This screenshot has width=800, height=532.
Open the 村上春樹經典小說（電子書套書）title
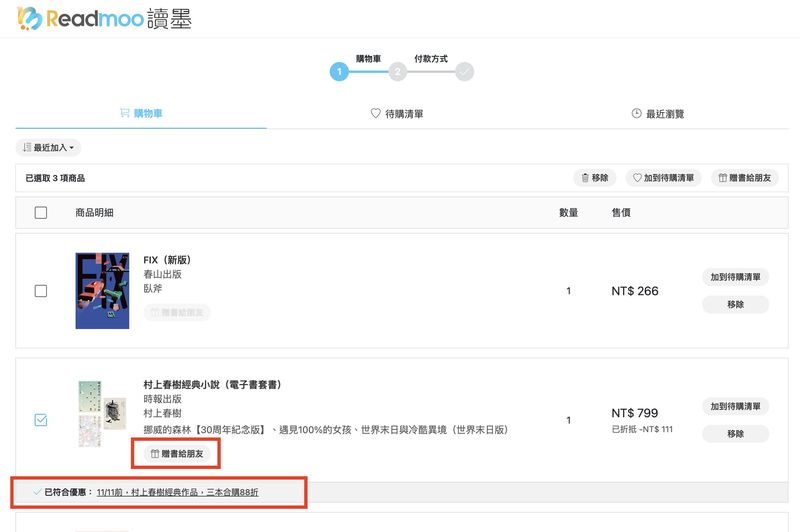(212, 385)
